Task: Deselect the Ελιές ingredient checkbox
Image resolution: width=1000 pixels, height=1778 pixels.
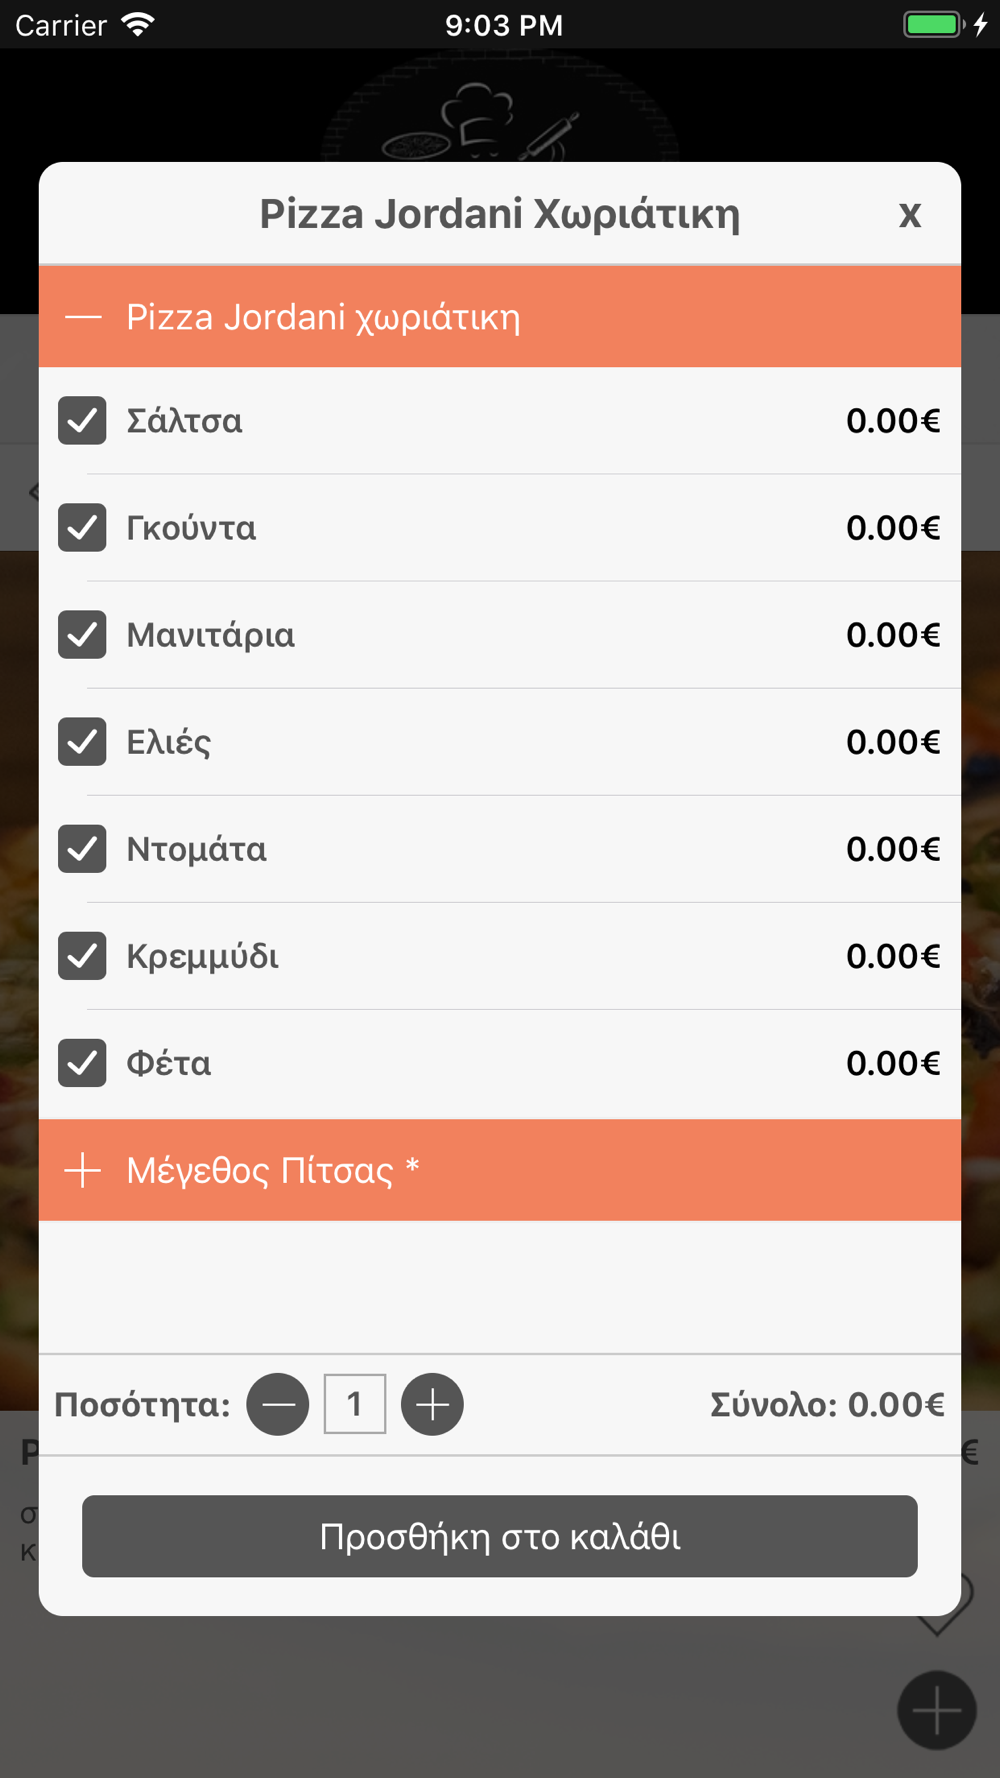Action: 82,741
